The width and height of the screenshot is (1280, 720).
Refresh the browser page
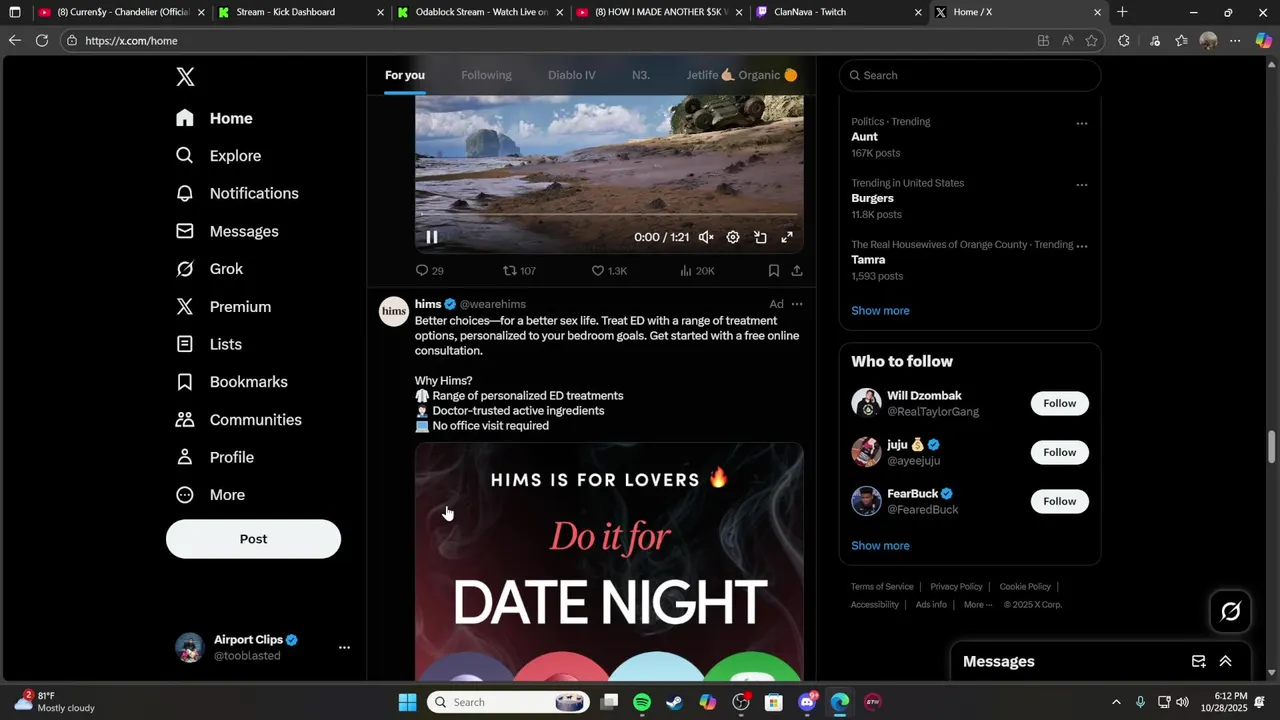click(42, 40)
